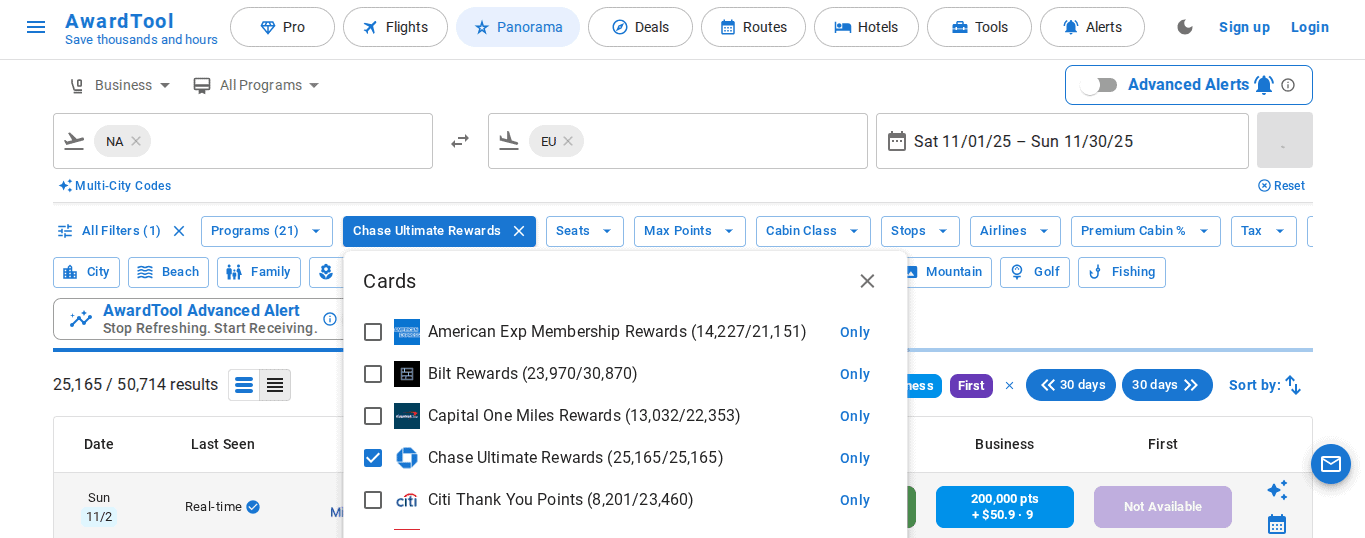The width and height of the screenshot is (1365, 538).
Task: Expand the Seats filter dropdown
Action: click(585, 231)
